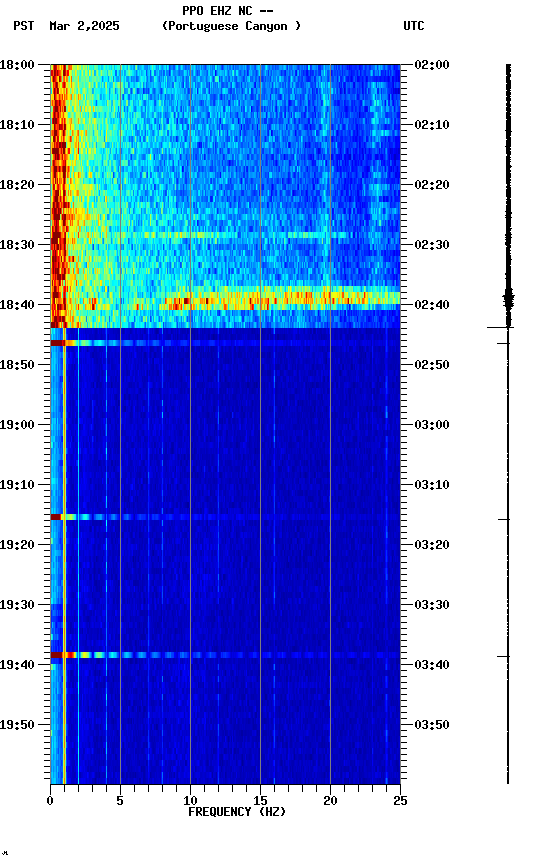The height and width of the screenshot is (864, 552).
Task: Click the spike event line near 19:38
Action: tap(225, 655)
